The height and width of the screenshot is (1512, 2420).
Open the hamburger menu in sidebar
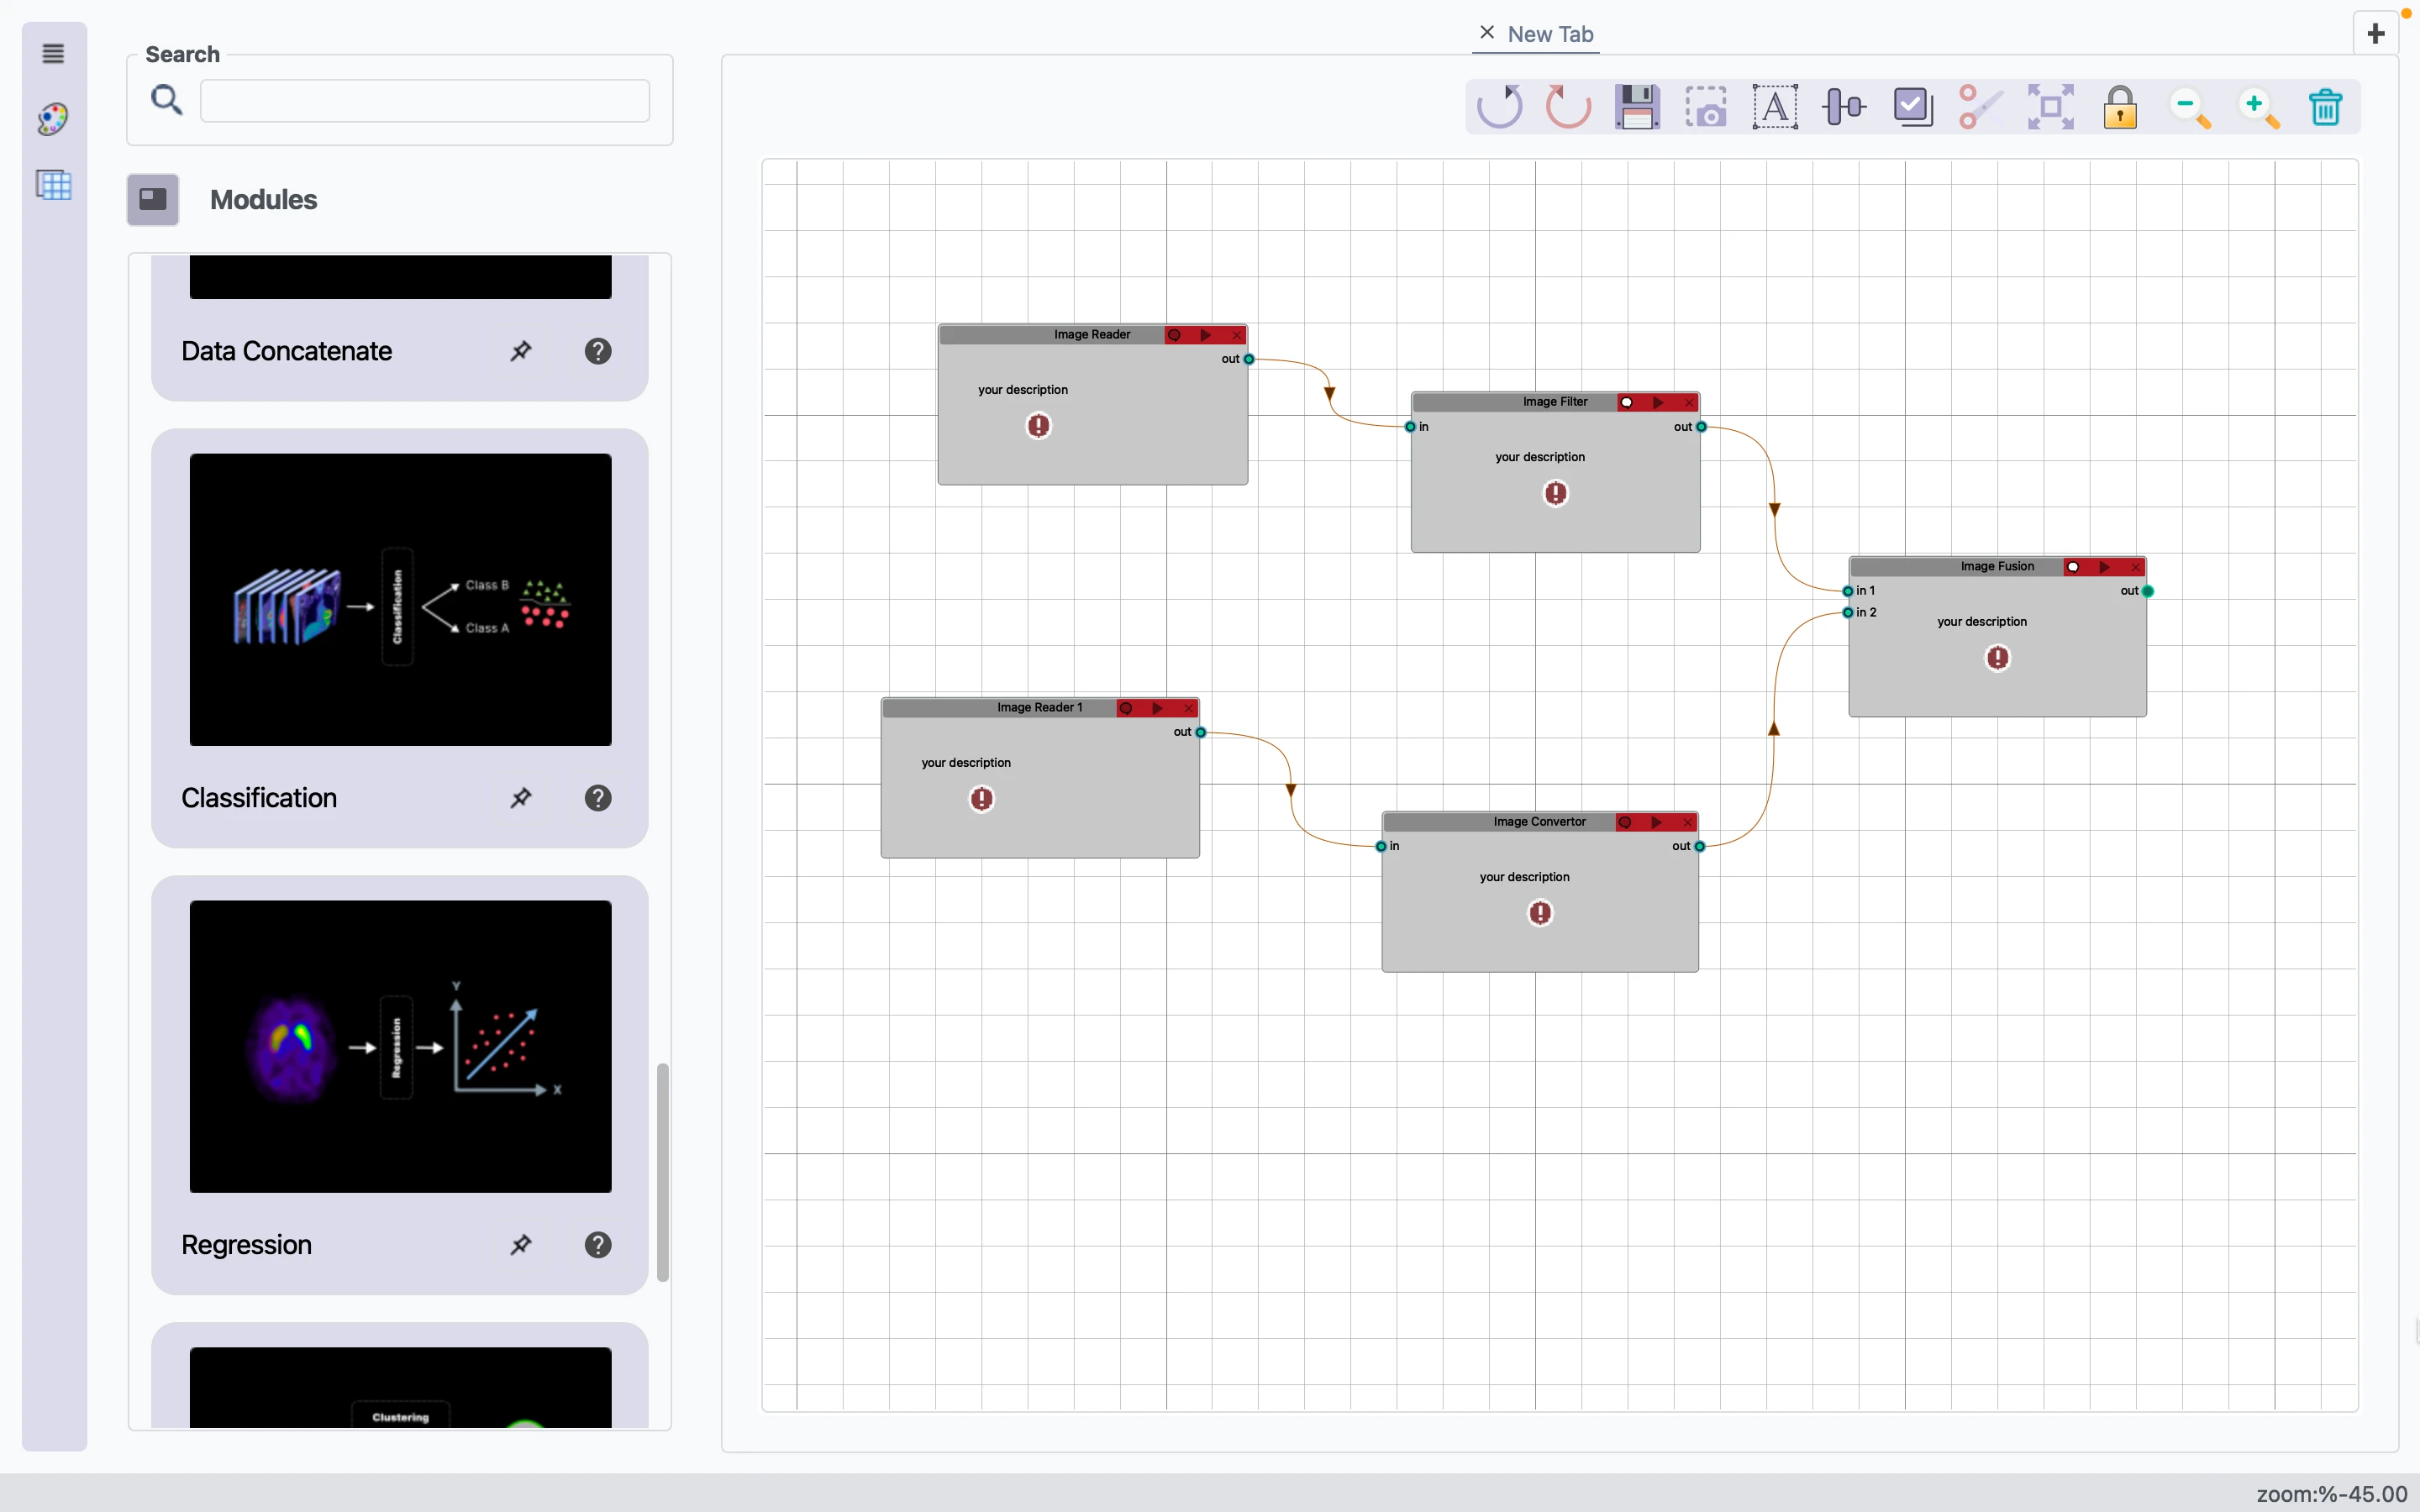[54, 54]
